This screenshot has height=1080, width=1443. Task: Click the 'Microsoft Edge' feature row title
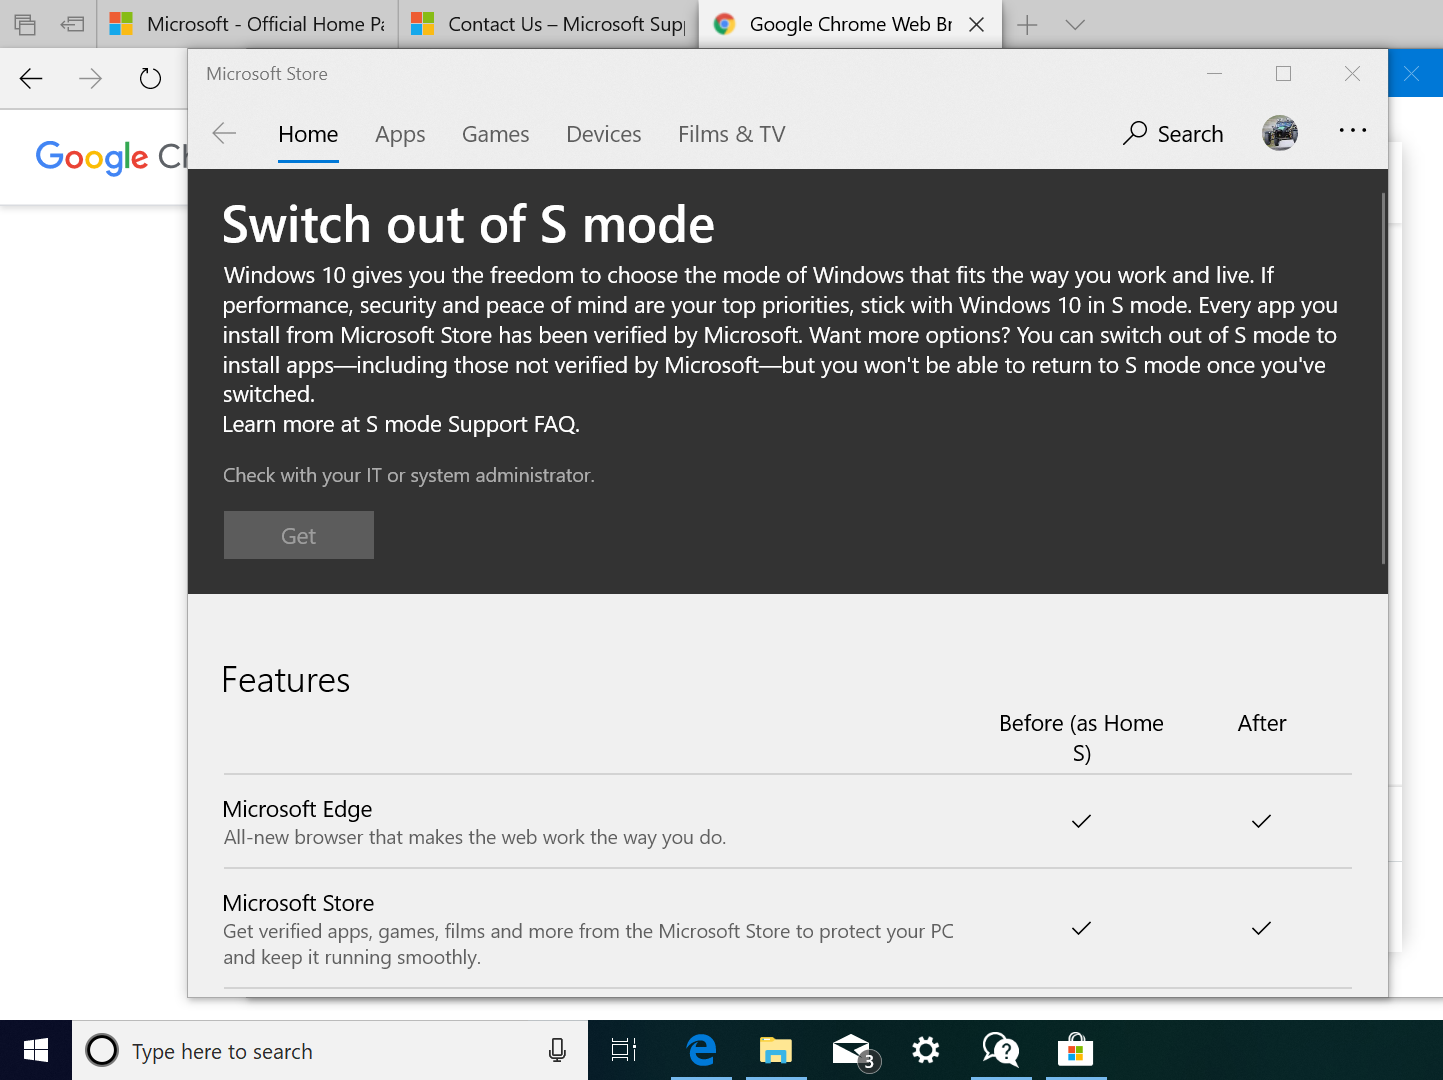point(297,809)
